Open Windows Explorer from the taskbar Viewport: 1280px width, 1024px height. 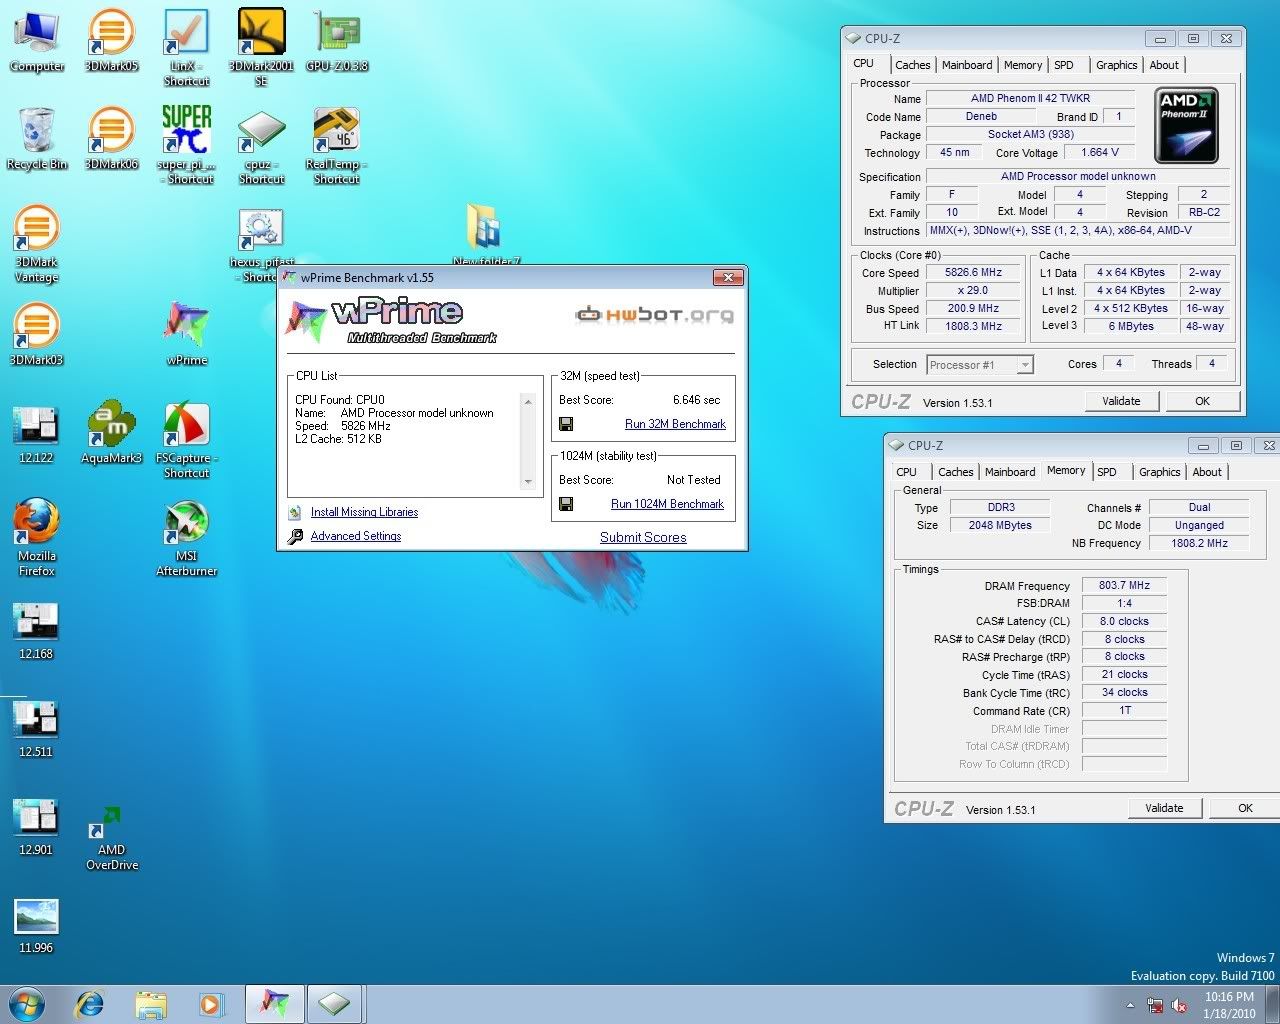pos(151,1004)
